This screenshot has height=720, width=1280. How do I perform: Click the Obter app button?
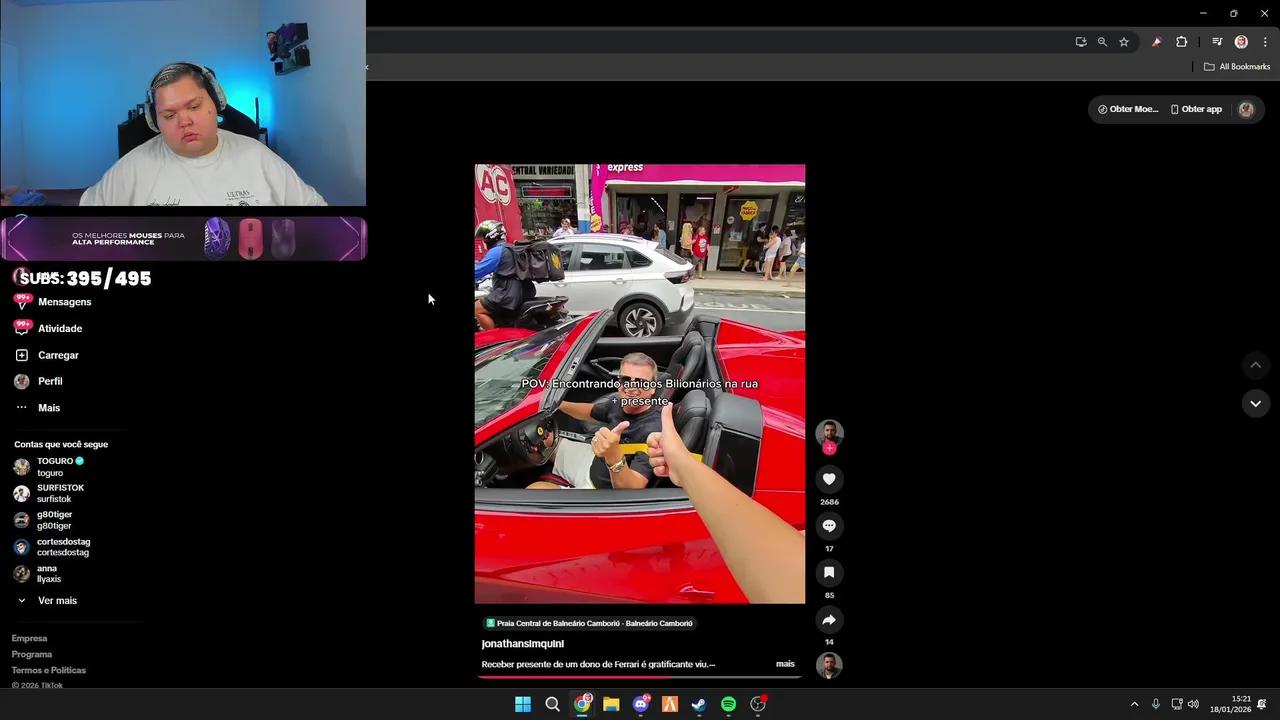[x=1196, y=108]
